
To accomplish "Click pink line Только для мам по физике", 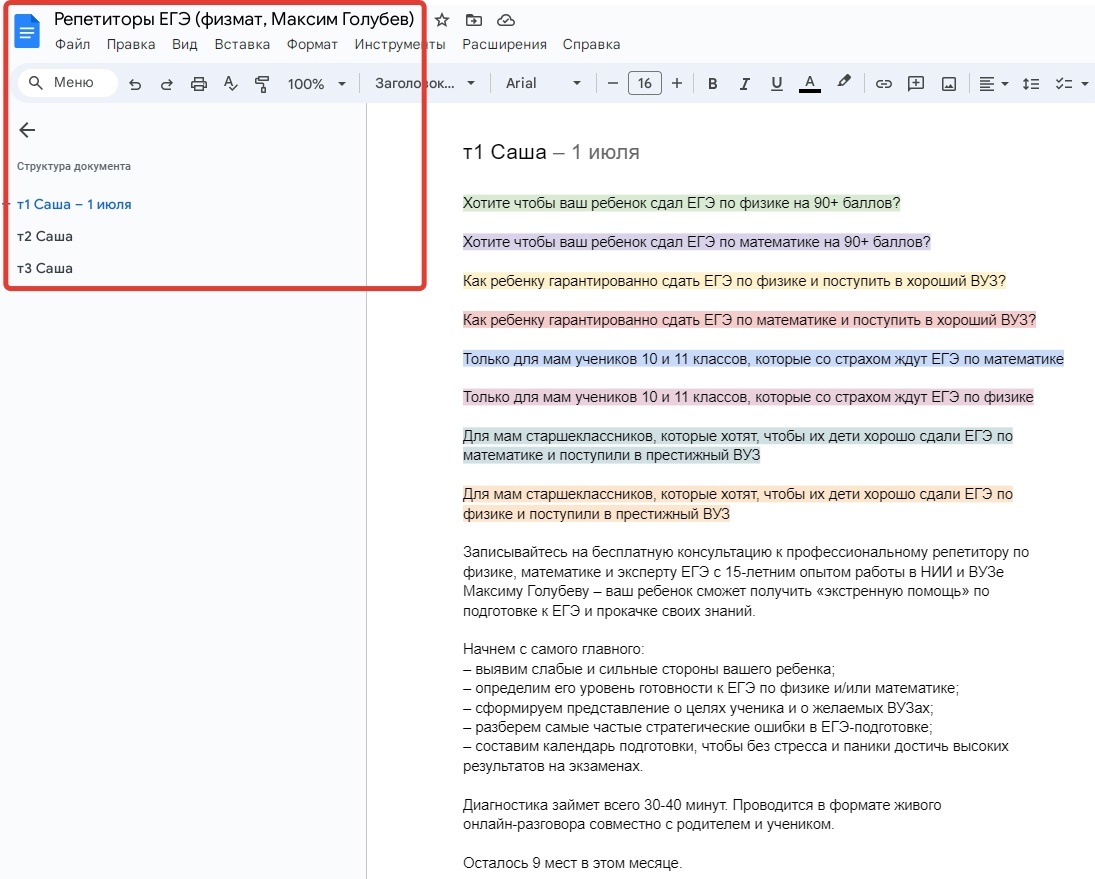I will coord(748,397).
